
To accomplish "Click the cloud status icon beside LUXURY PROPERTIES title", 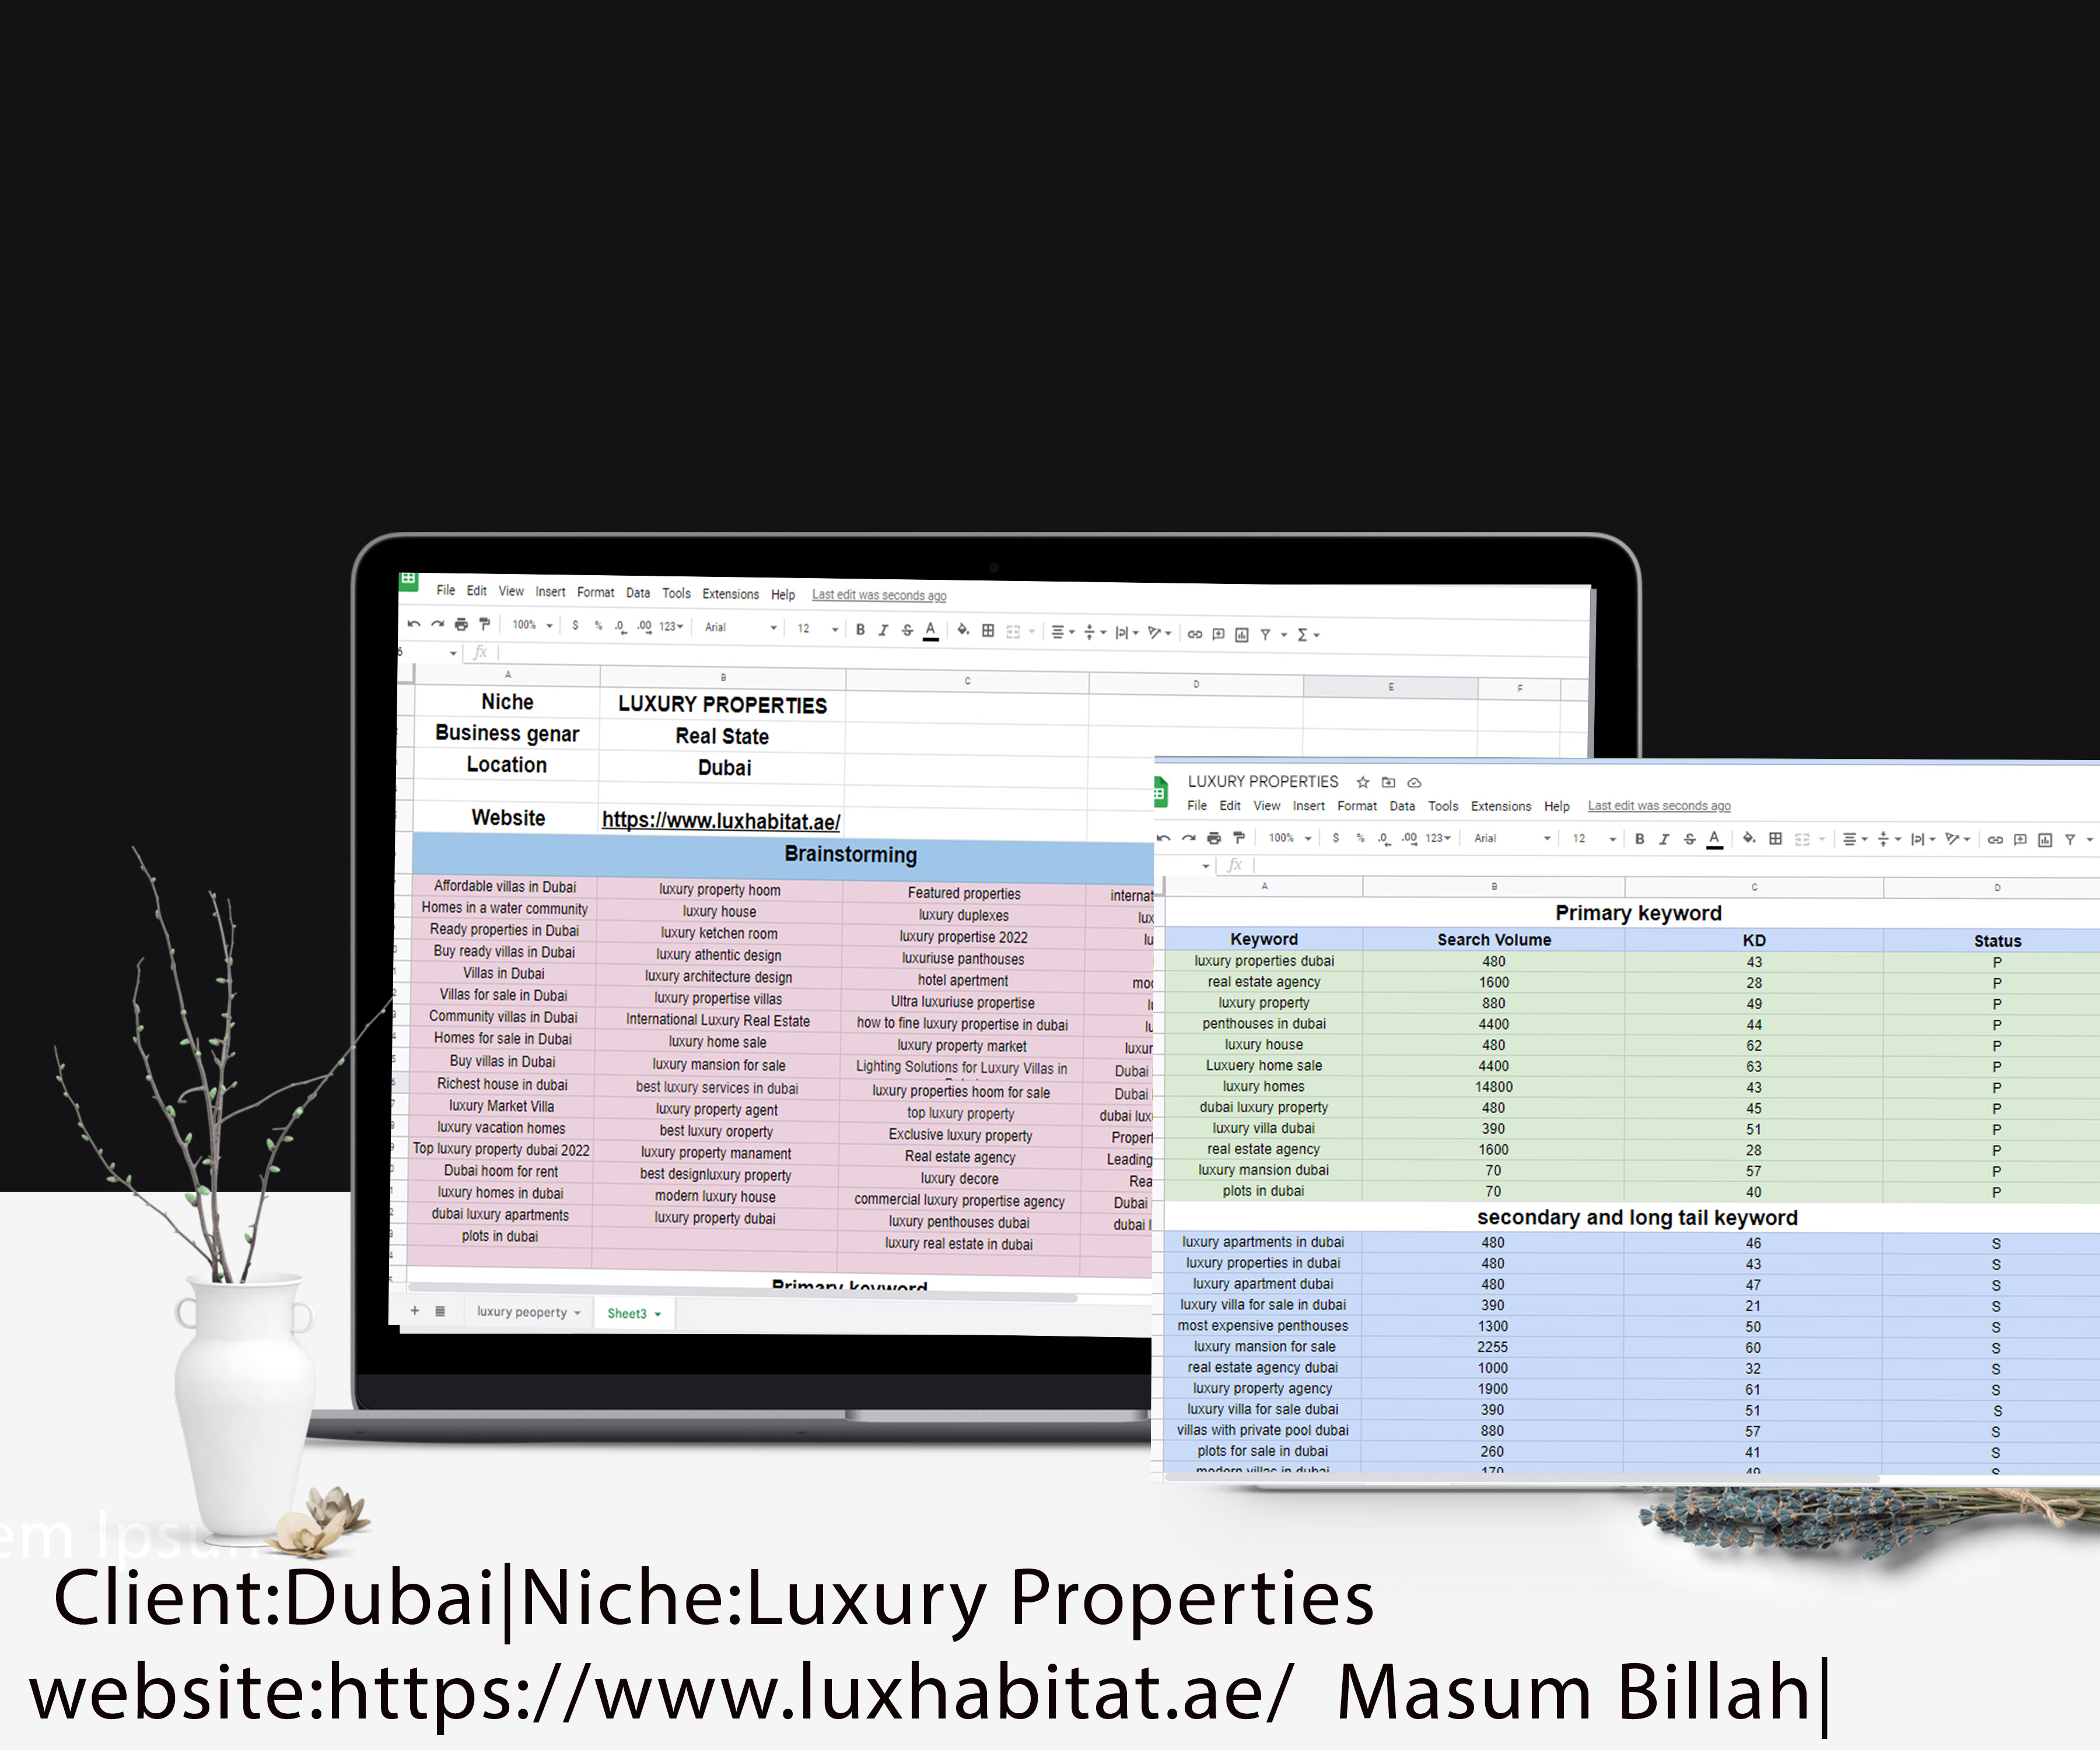I will point(1414,782).
